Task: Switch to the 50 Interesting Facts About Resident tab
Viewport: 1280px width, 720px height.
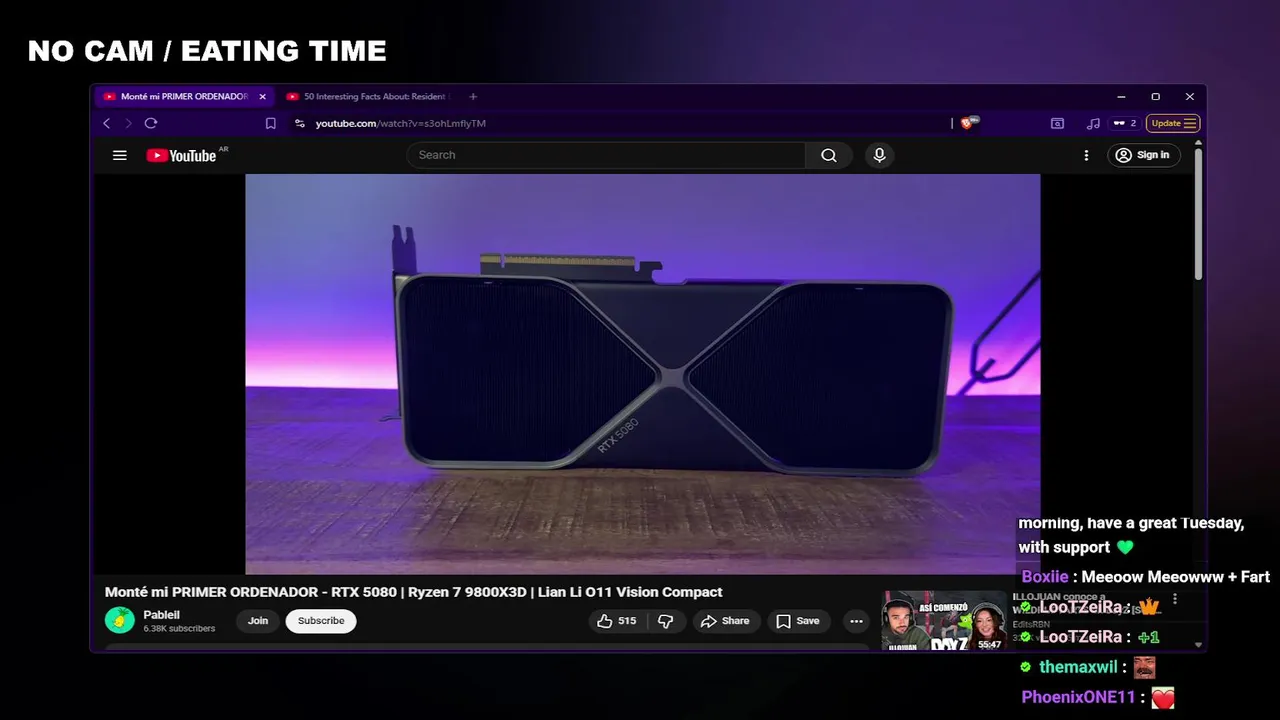Action: (x=368, y=97)
